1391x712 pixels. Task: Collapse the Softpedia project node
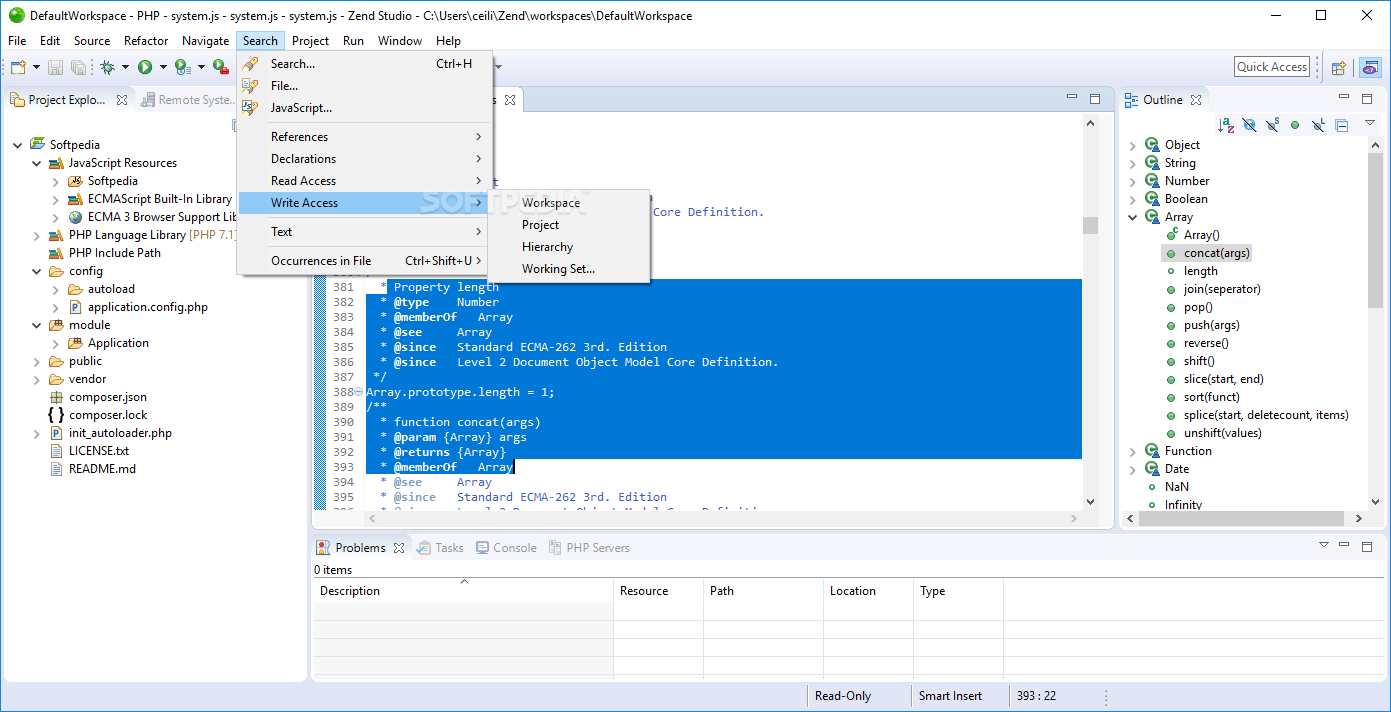tap(18, 145)
